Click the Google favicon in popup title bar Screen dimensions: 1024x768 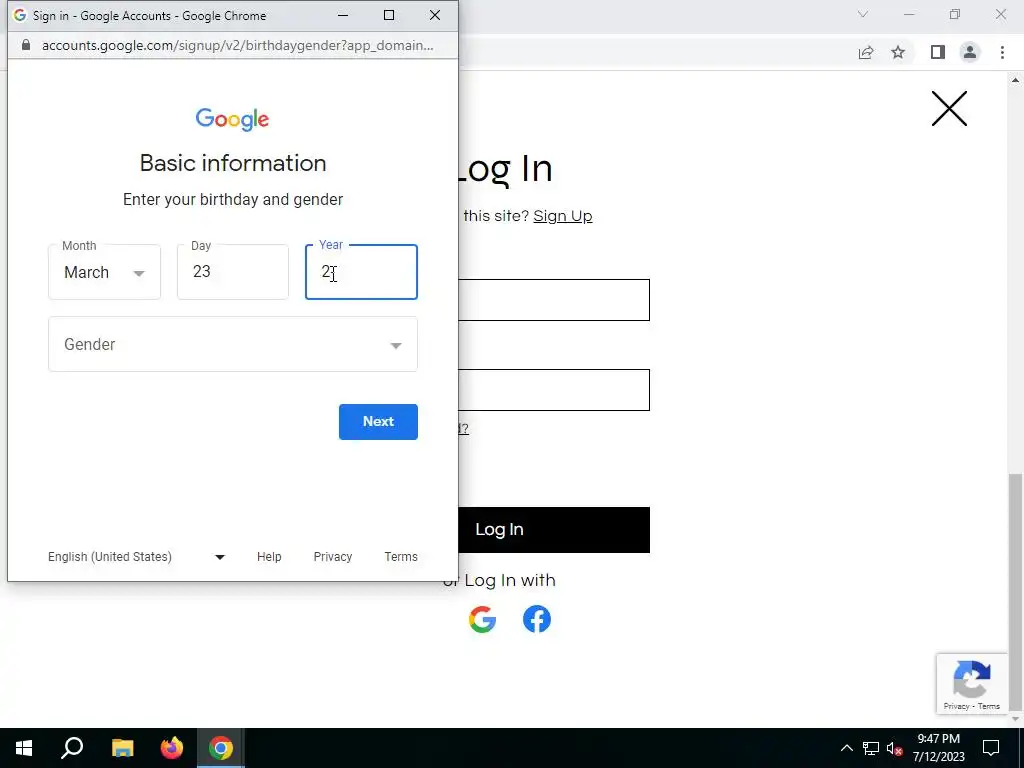(x=20, y=15)
